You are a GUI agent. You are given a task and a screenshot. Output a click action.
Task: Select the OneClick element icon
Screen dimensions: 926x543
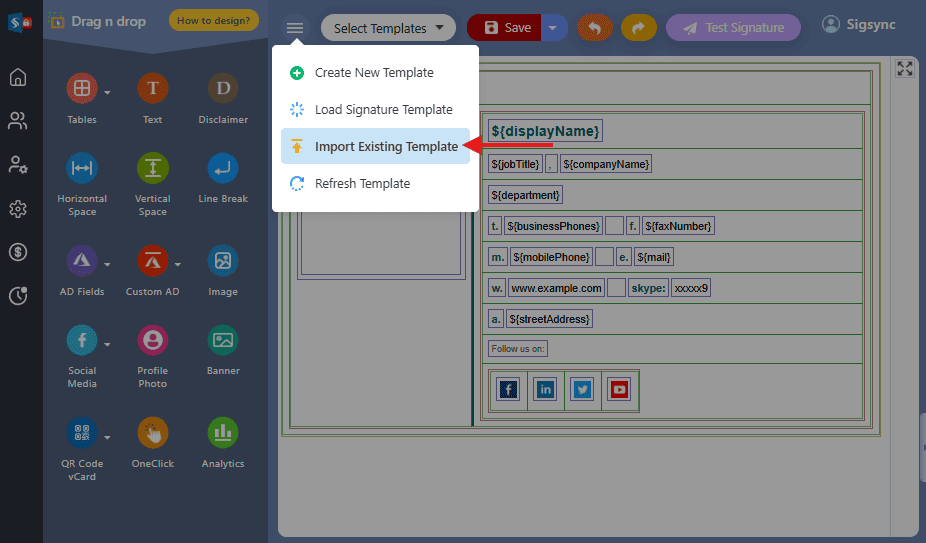point(152,433)
